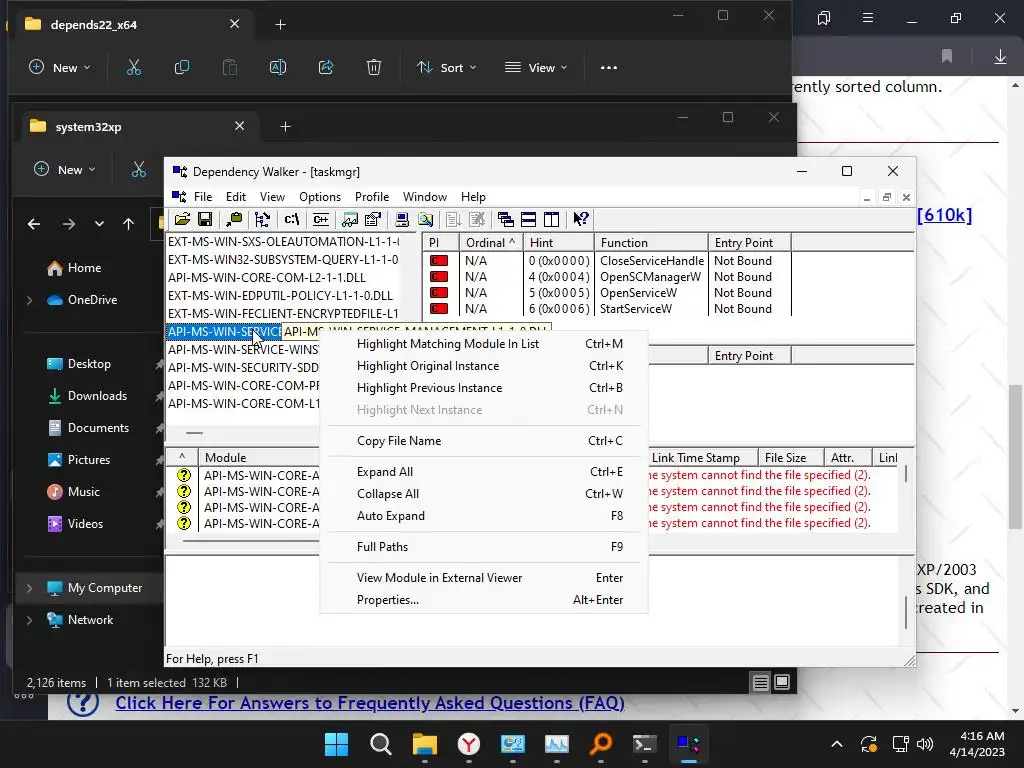
Task: Click Delete trash icon in depends22_x64 toolbar
Action: point(374,67)
